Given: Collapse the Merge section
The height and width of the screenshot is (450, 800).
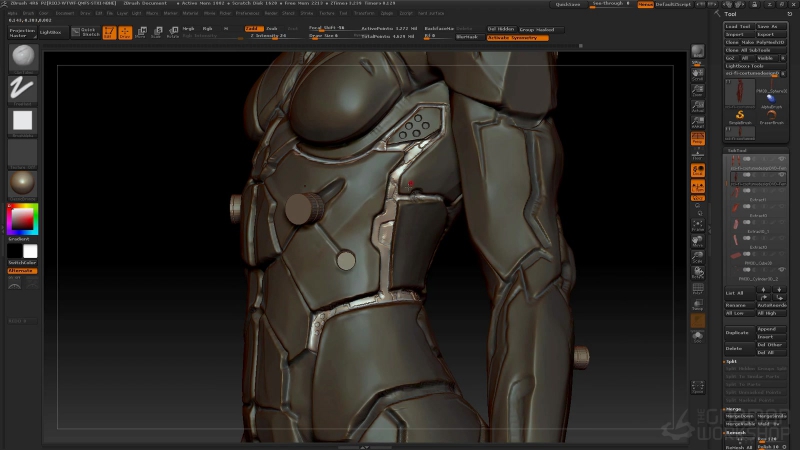Looking at the screenshot, I should 733,409.
